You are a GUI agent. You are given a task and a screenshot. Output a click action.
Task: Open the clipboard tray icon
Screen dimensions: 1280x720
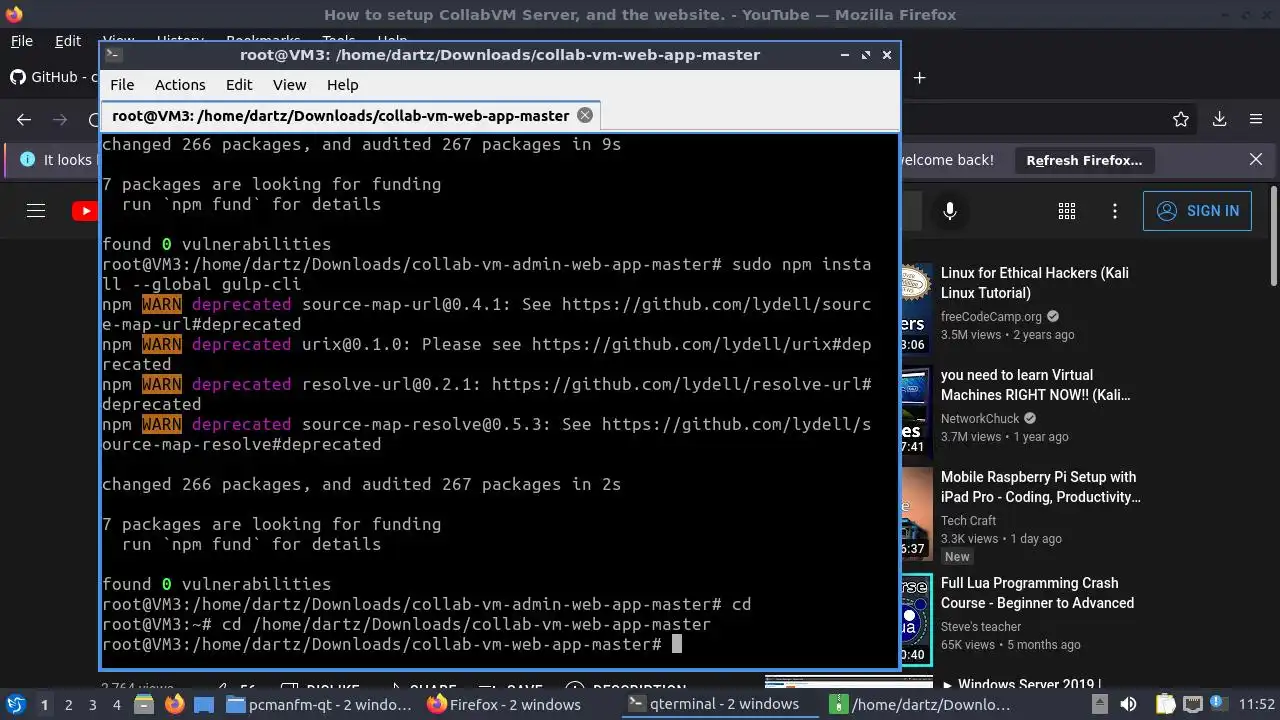pos(1165,705)
